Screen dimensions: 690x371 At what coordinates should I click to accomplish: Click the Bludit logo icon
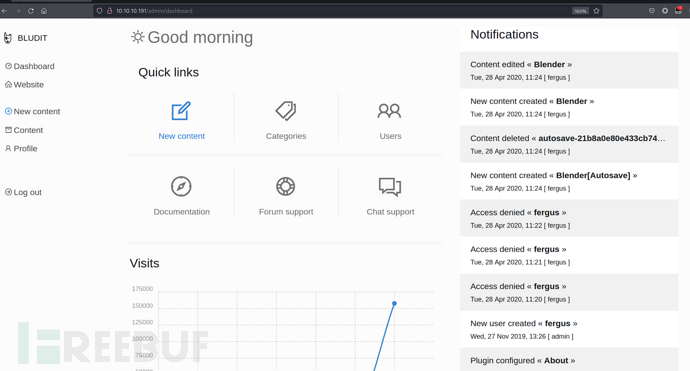coord(8,38)
